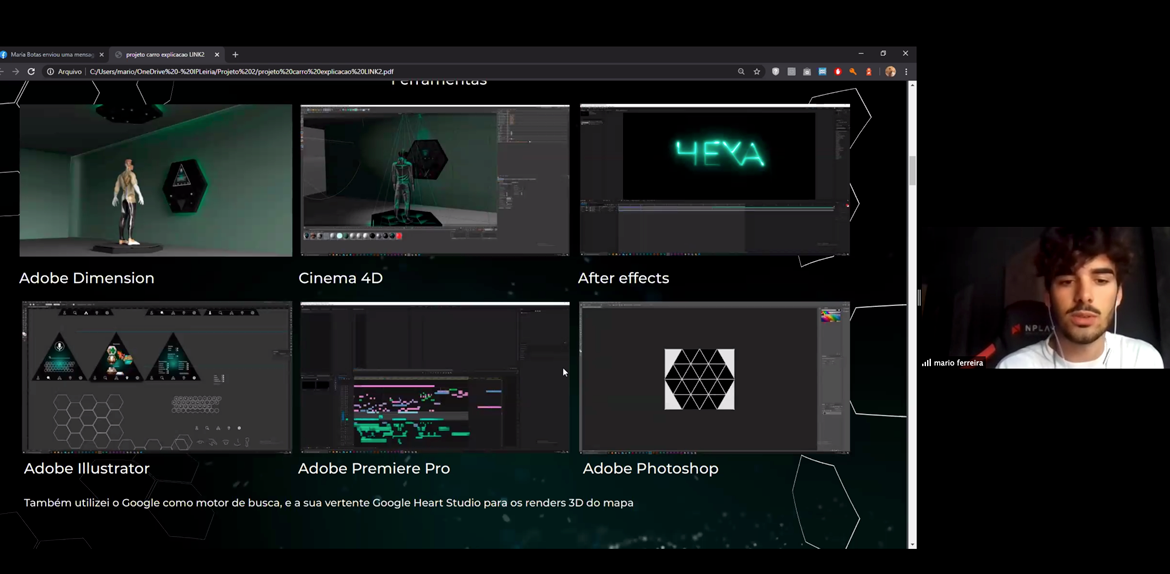Click the browser forward arrow

coord(15,72)
